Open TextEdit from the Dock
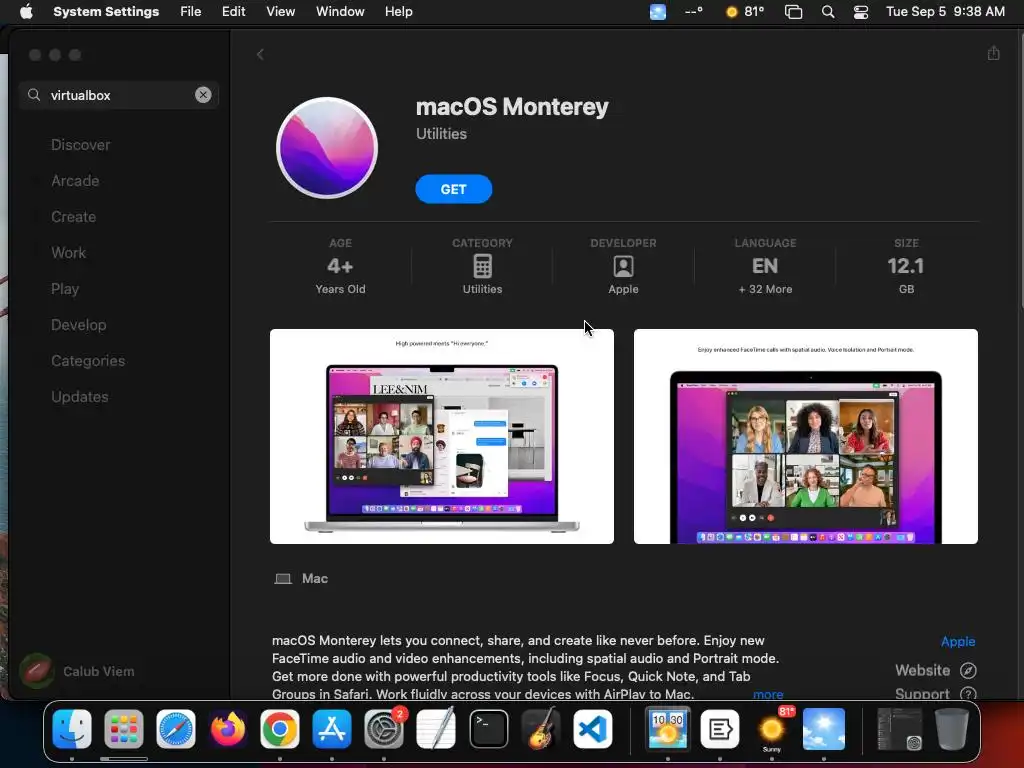 coord(436,729)
